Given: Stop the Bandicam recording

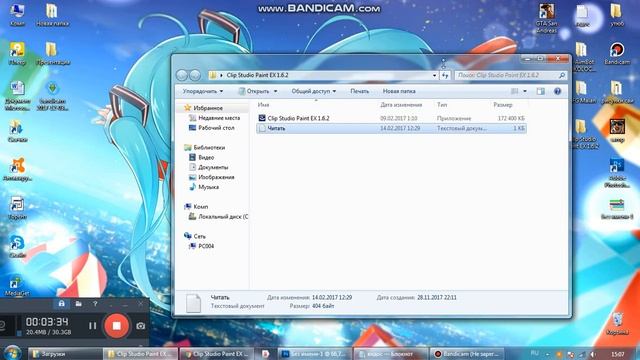Looking at the screenshot, I should coord(116,326).
